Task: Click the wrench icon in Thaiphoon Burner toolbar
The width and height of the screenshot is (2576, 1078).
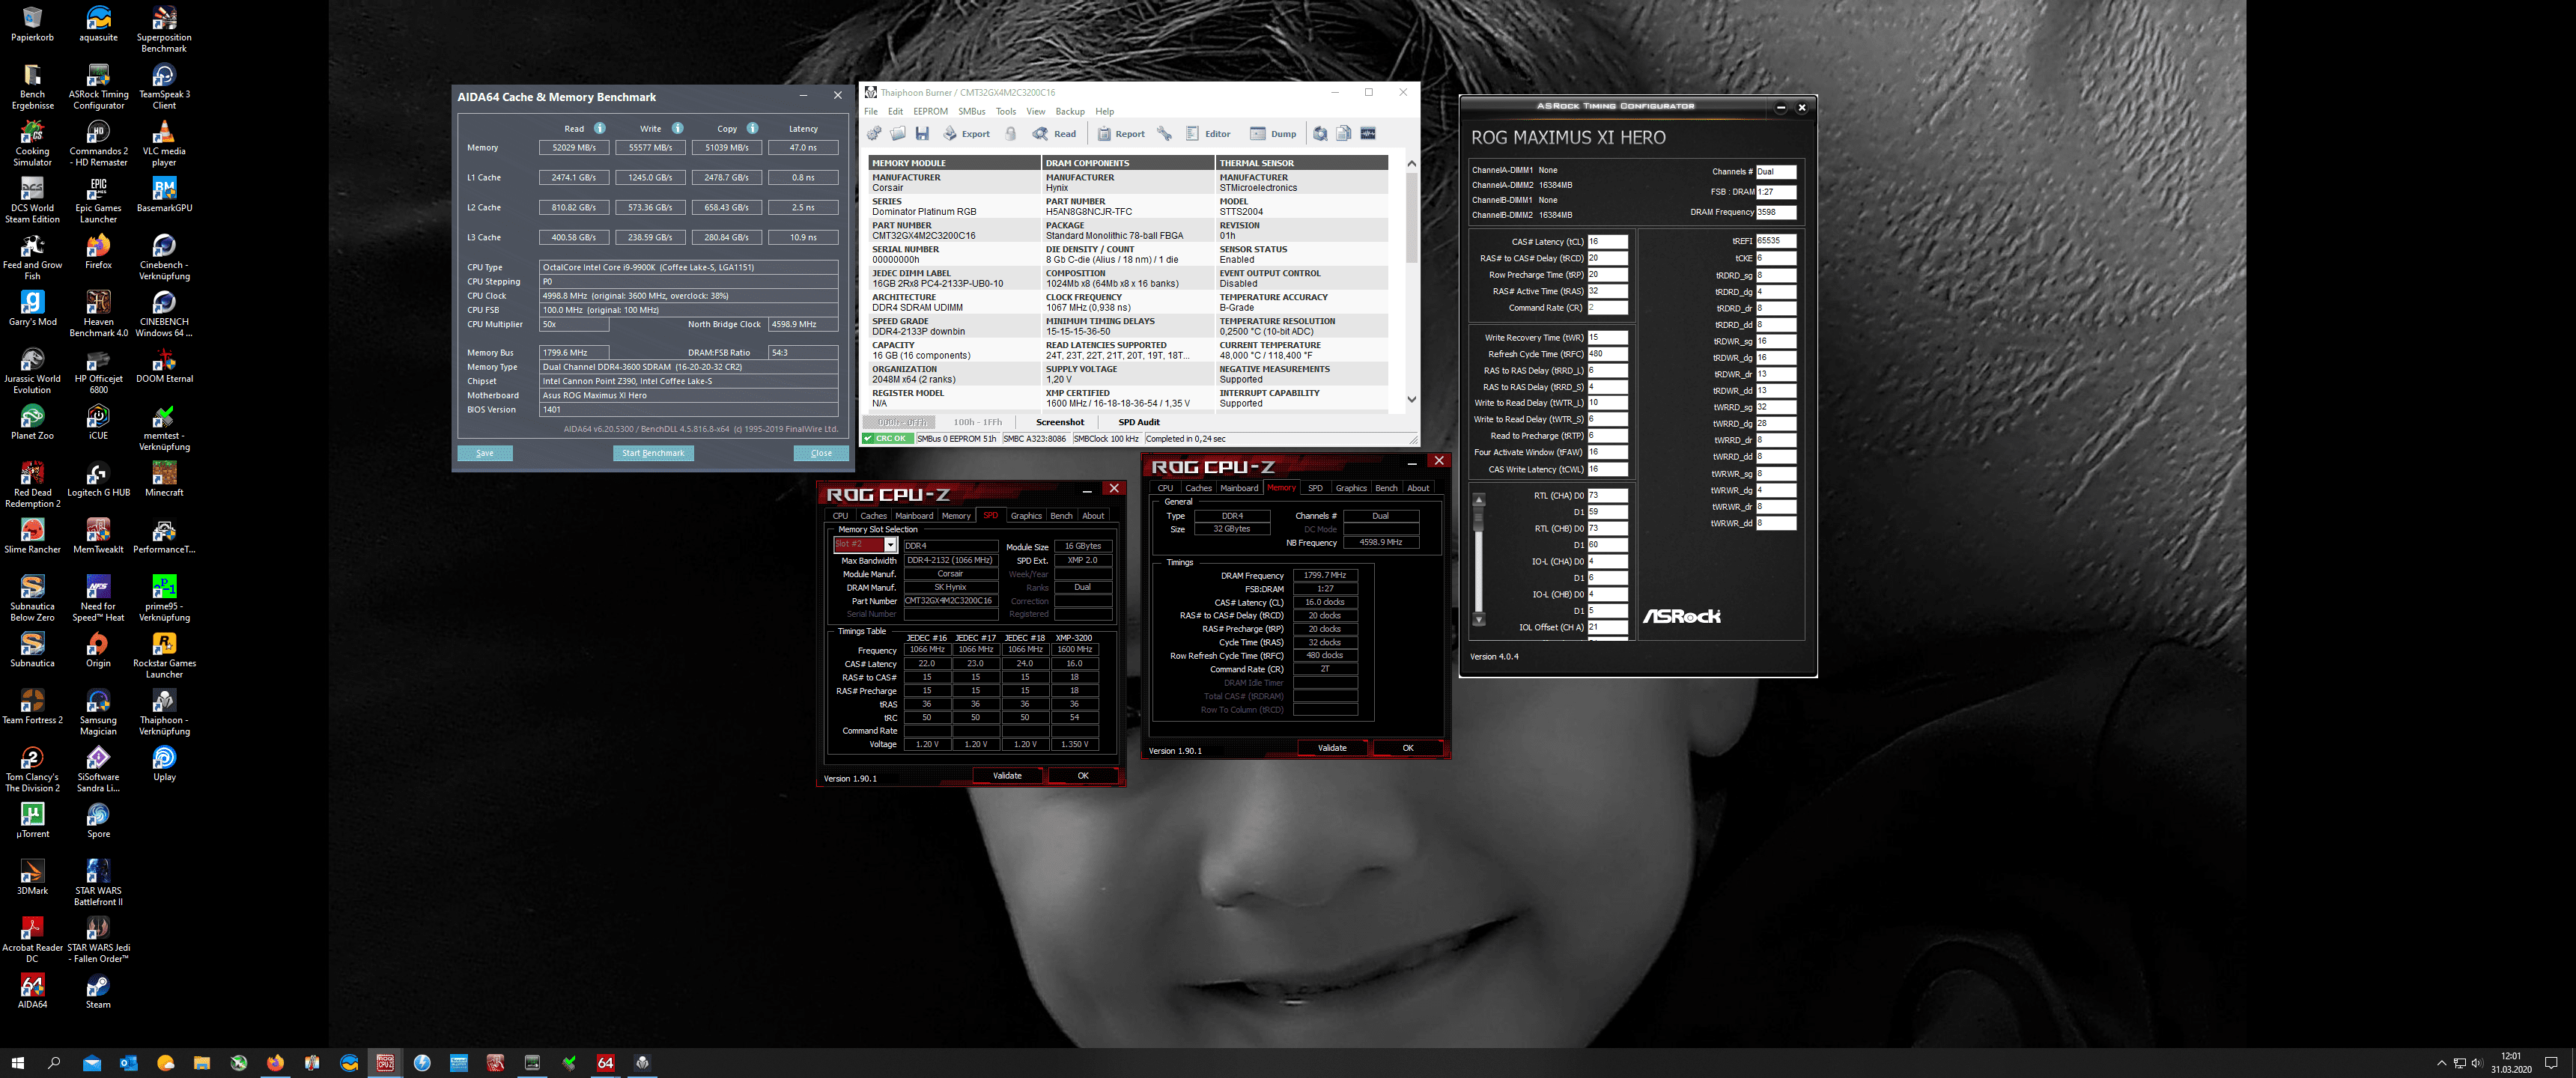Action: tap(1164, 133)
